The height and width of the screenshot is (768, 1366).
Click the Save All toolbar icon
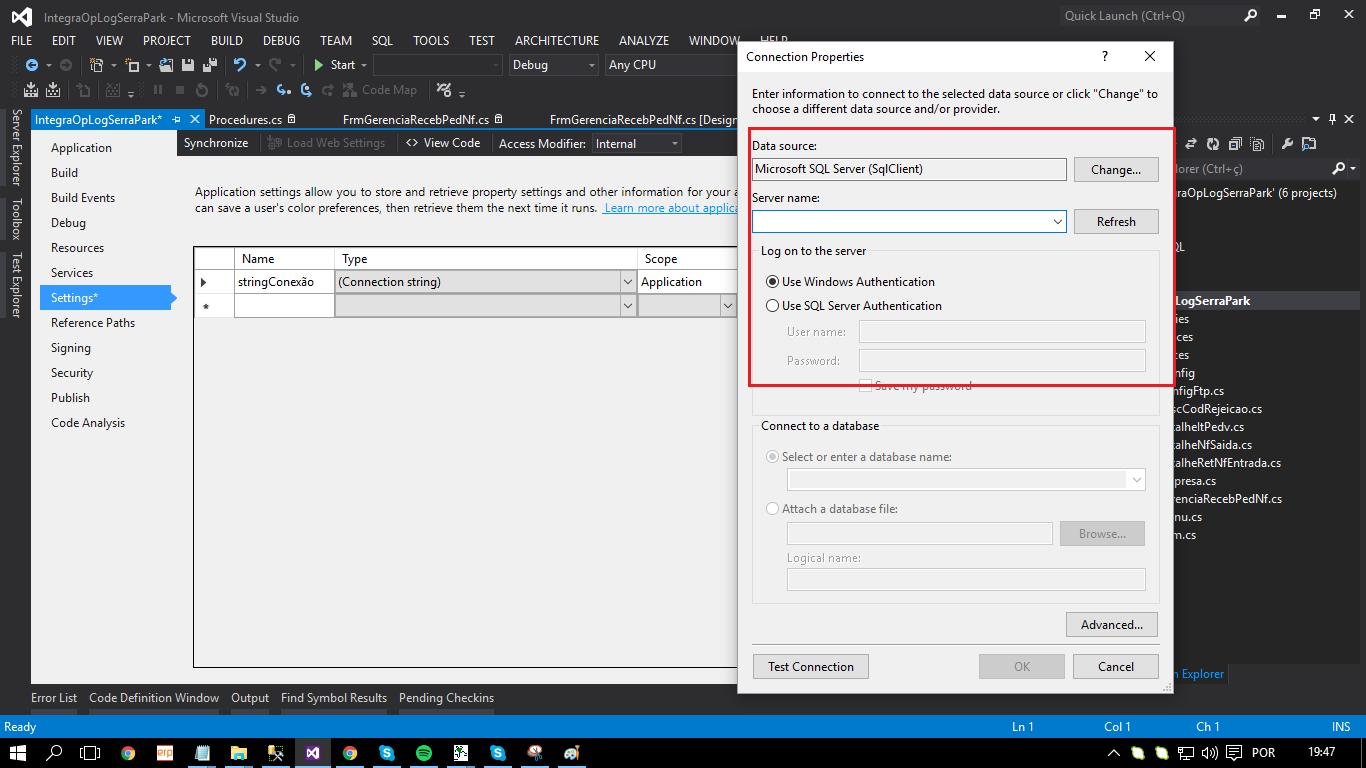[210, 65]
